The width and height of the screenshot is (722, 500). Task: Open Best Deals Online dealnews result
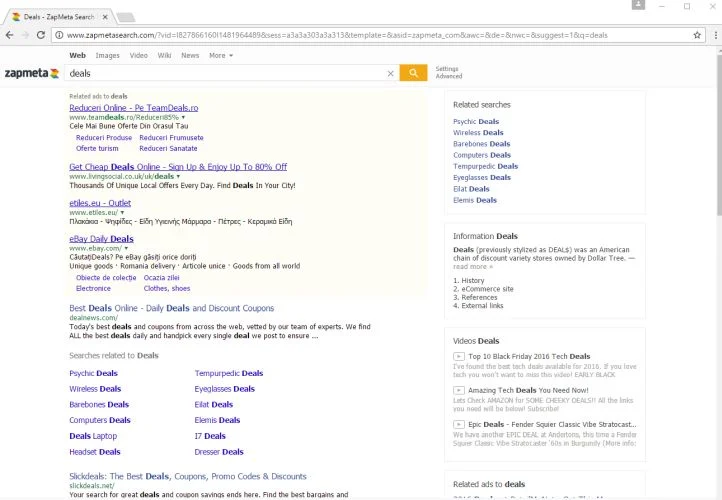[x=172, y=308]
